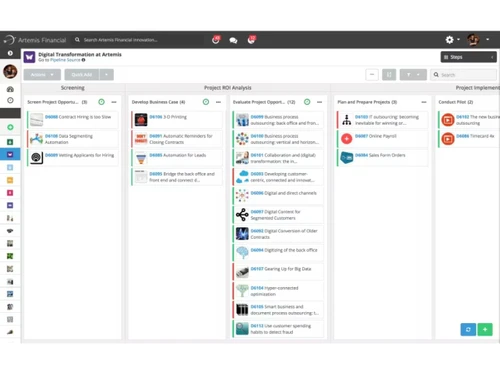This screenshot has height=375, width=500.
Task: Open Sales Form Orders idea
Action: 383,158
